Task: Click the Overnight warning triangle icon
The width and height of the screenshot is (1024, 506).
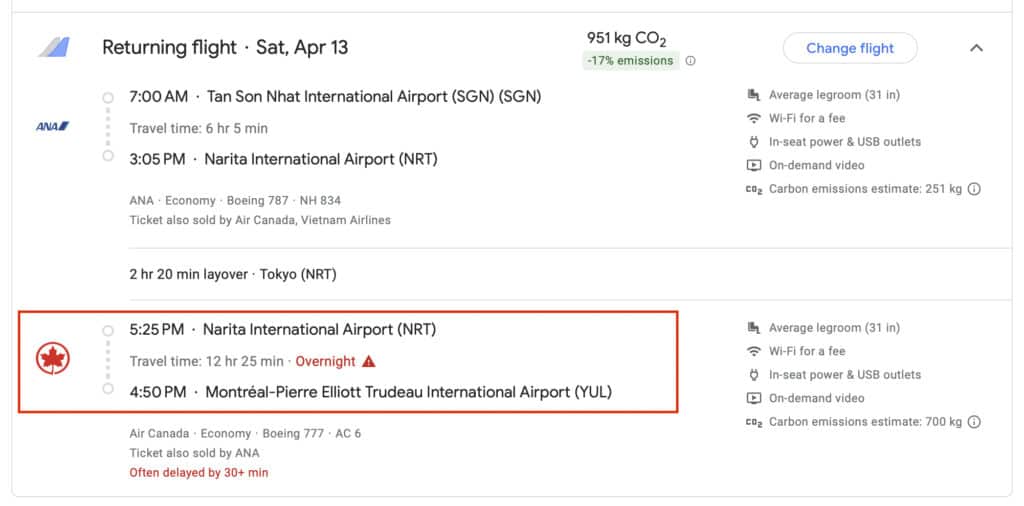Action: coord(369,361)
